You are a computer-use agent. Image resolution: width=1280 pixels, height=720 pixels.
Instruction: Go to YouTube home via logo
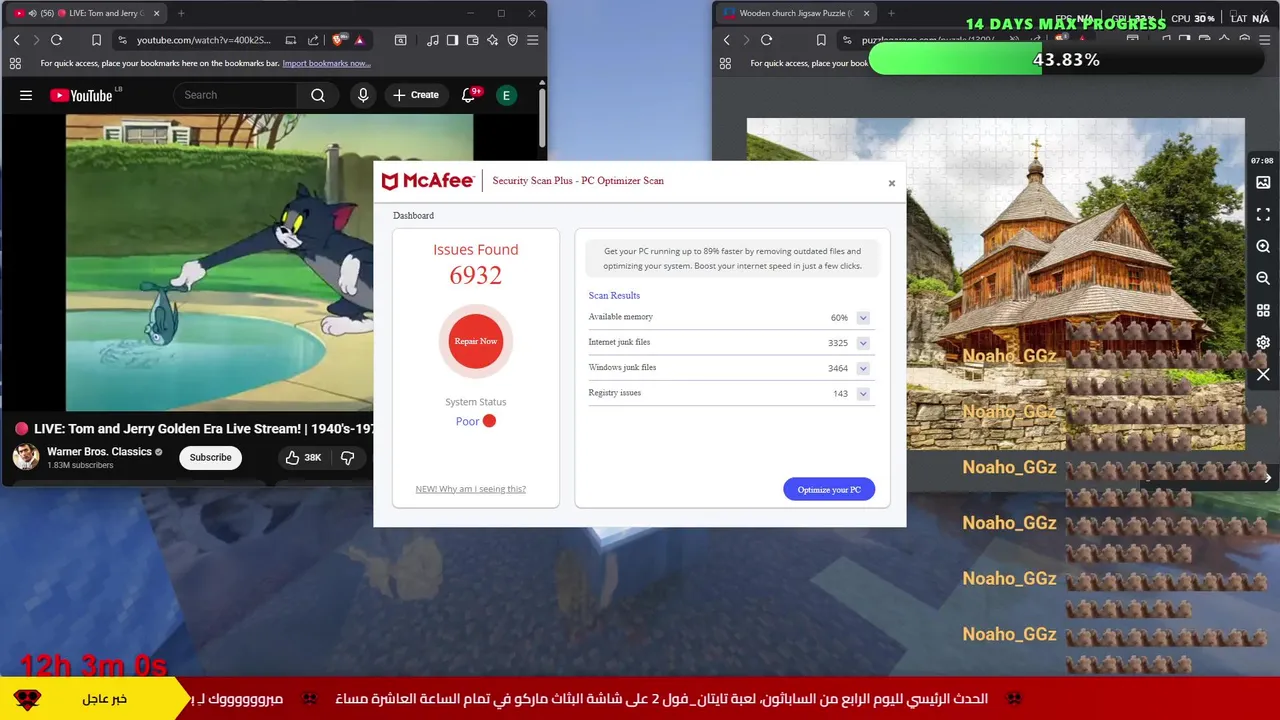point(82,95)
